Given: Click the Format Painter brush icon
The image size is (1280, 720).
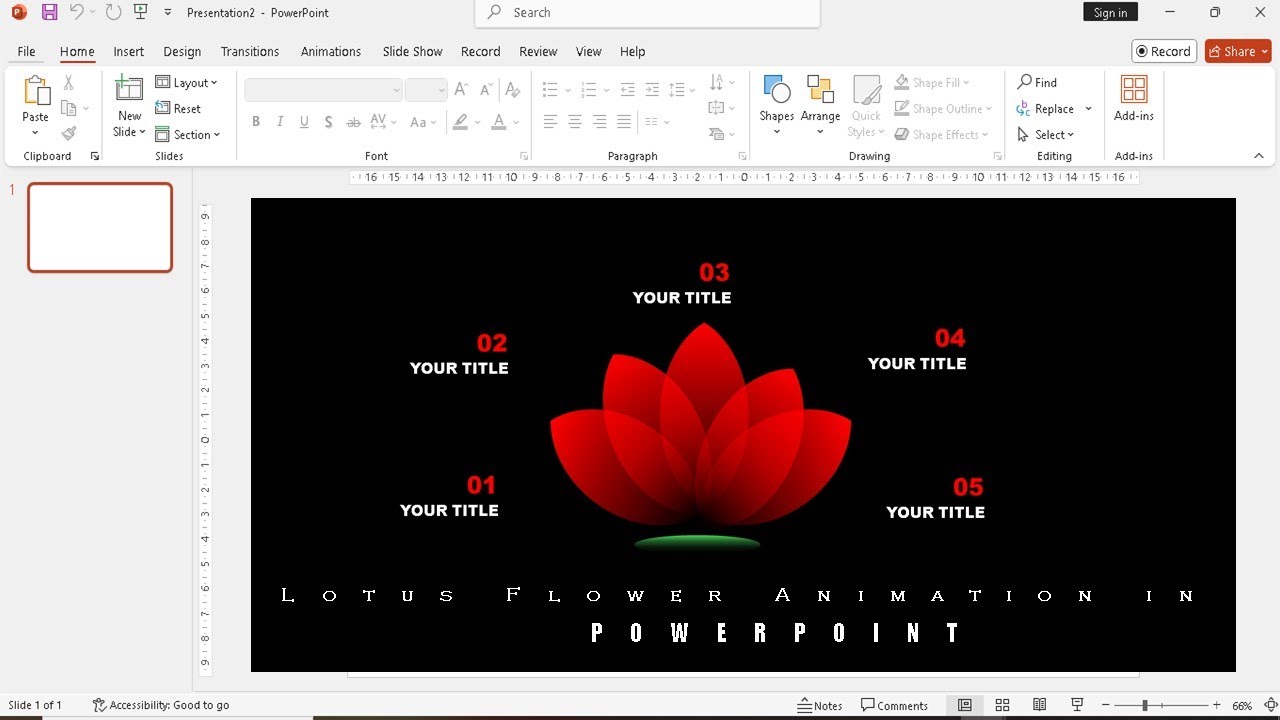Looking at the screenshot, I should click(69, 134).
